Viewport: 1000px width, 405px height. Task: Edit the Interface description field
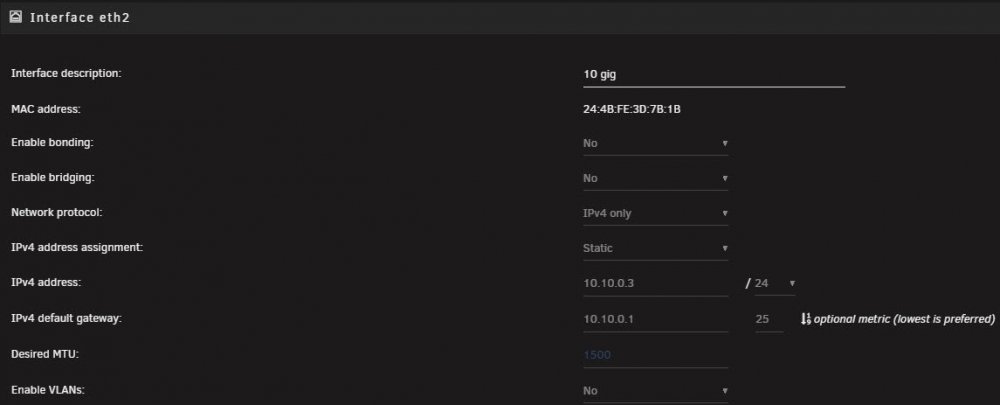(x=714, y=75)
